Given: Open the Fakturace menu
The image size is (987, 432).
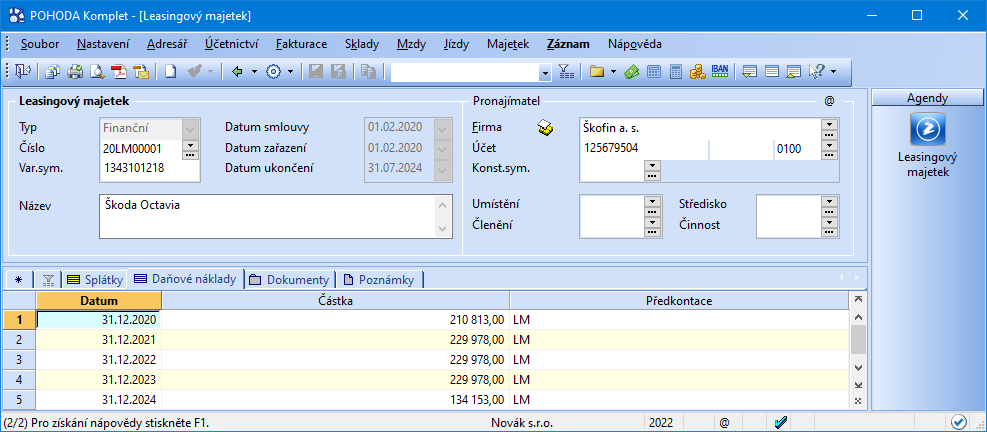Looking at the screenshot, I should tap(301, 44).
